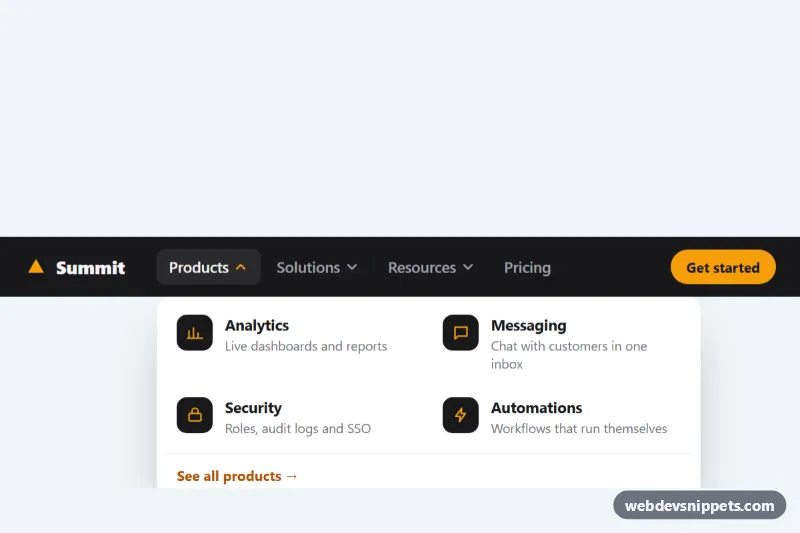Click the Analytics bar chart icon
This screenshot has width=800, height=533.
(x=194, y=333)
